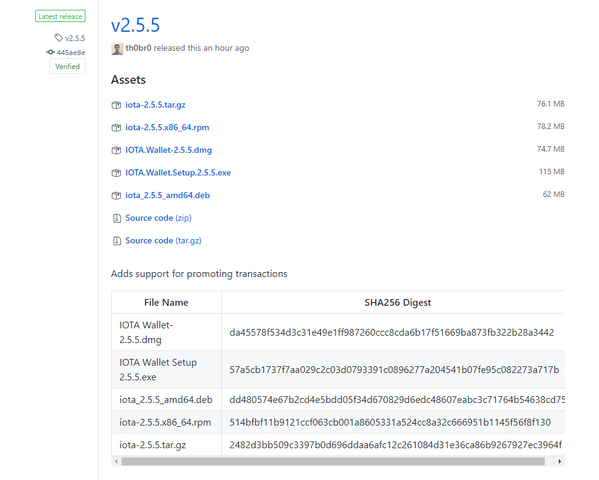Download IOTA.Wallet.Setup.2.5.5.exe installer
The image size is (599, 480).
[x=178, y=173]
